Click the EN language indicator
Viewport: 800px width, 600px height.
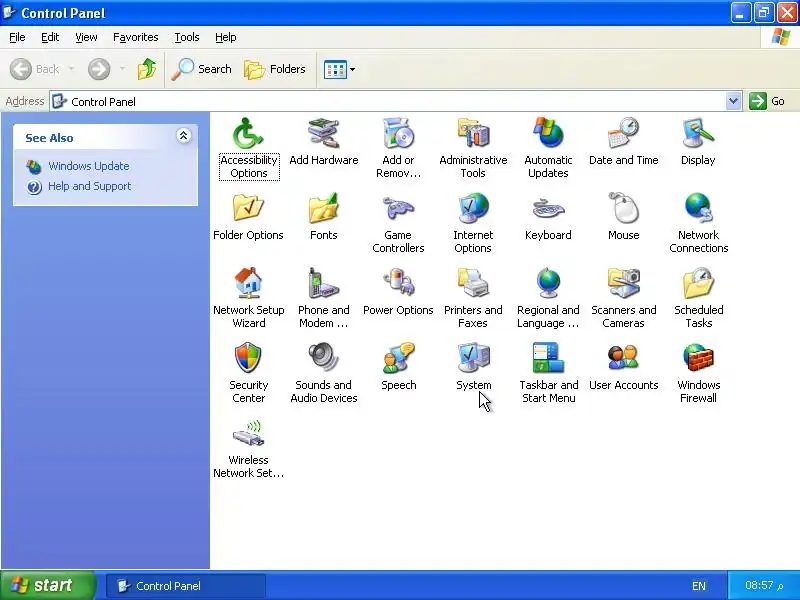[x=699, y=586]
